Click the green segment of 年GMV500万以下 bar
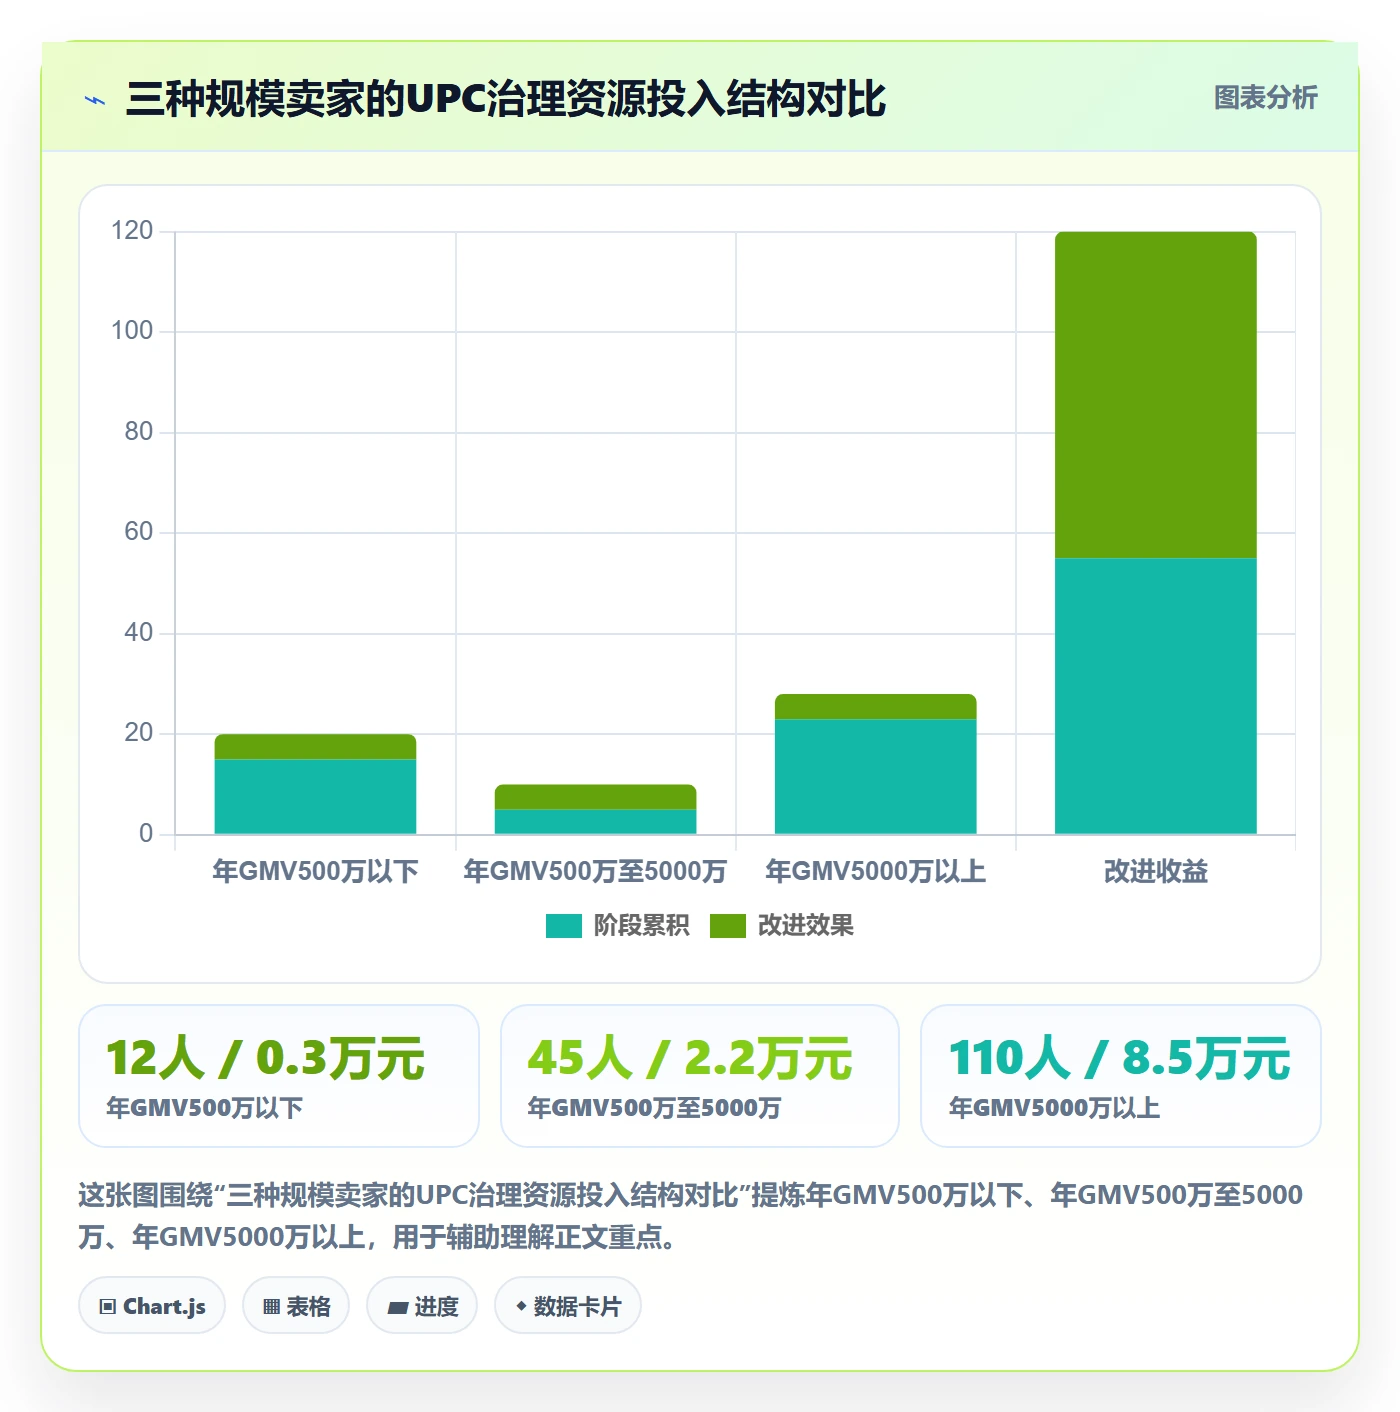Image resolution: width=1400 pixels, height=1412 pixels. click(315, 747)
